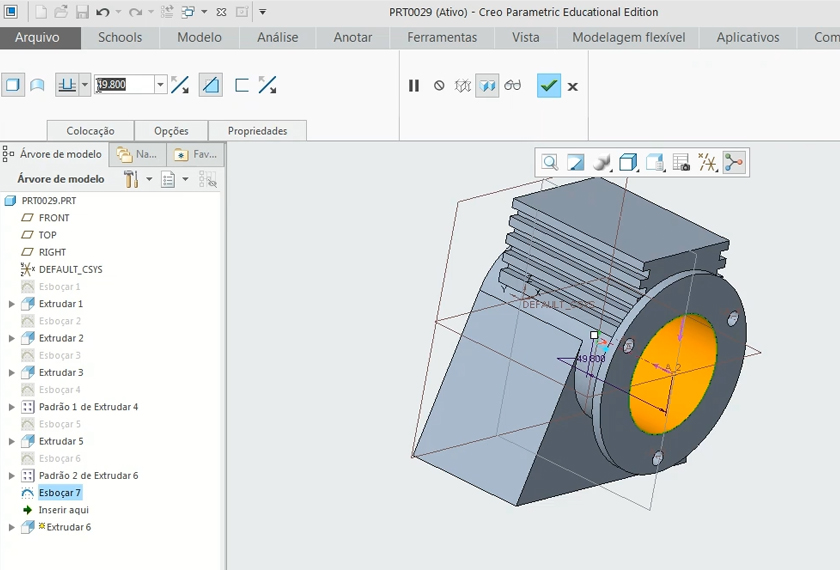Accept the extrude with the green checkmark
The width and height of the screenshot is (840, 570).
coord(548,86)
